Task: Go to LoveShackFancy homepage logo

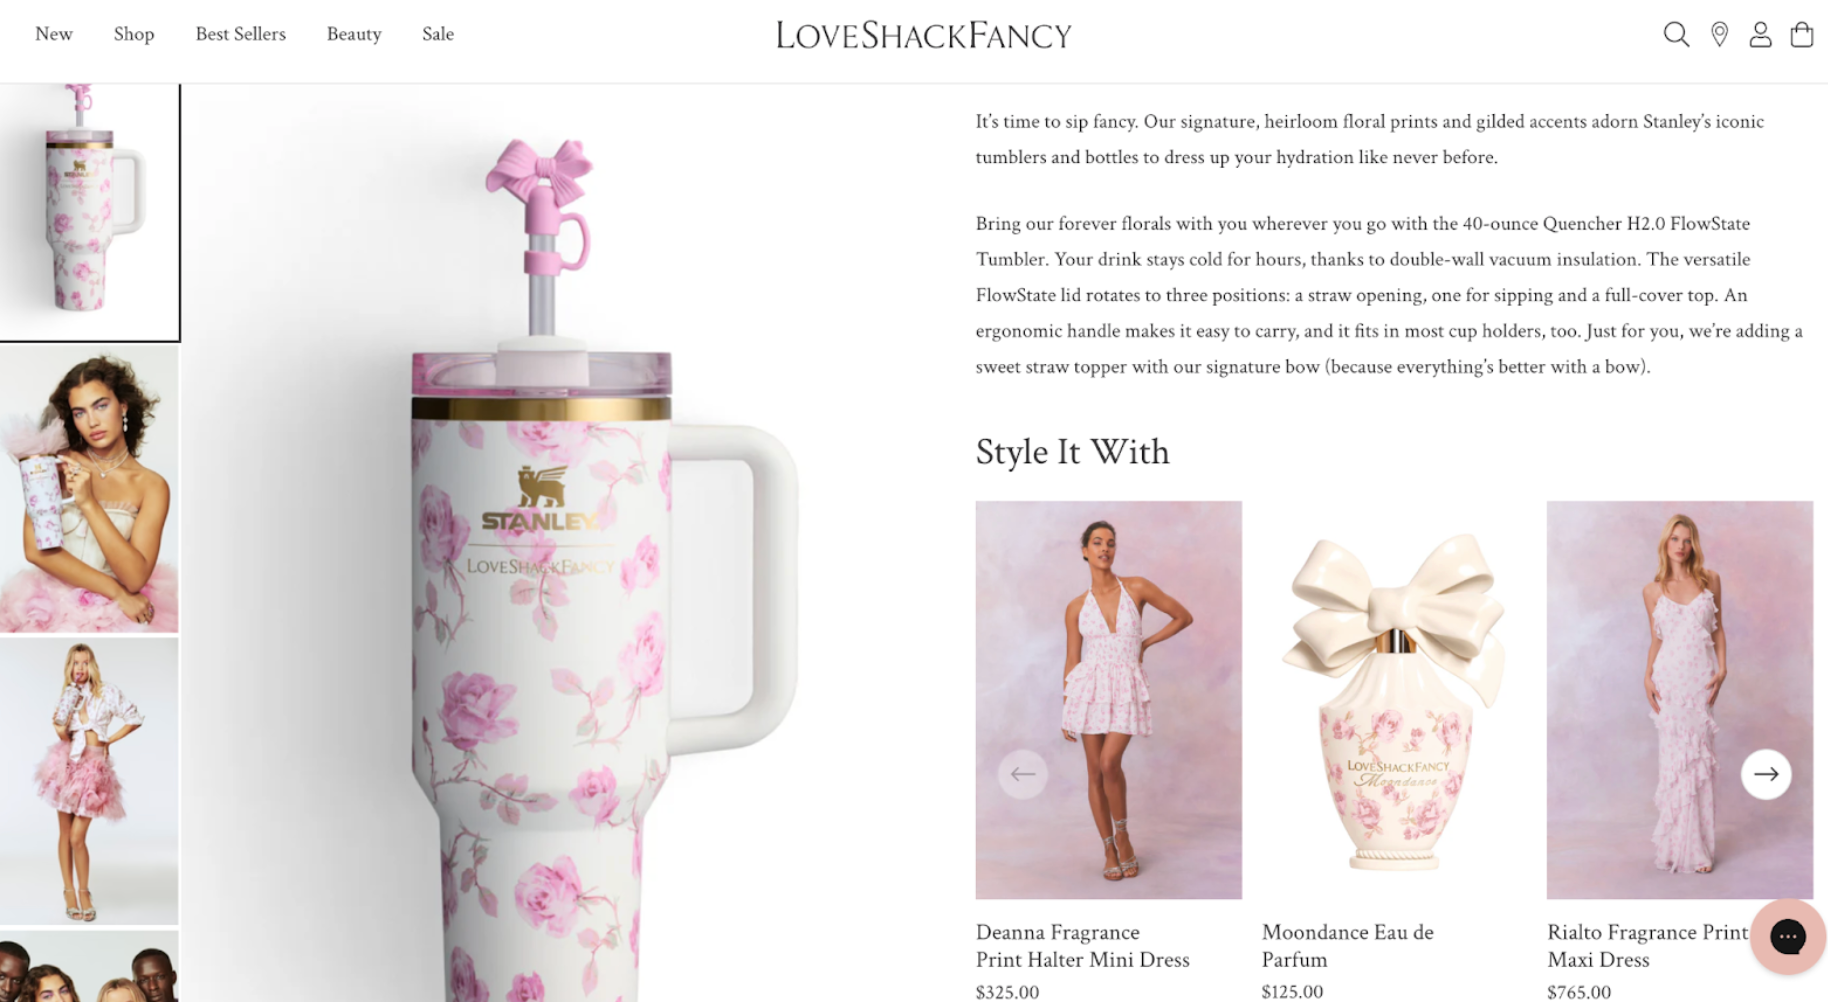Action: [923, 36]
